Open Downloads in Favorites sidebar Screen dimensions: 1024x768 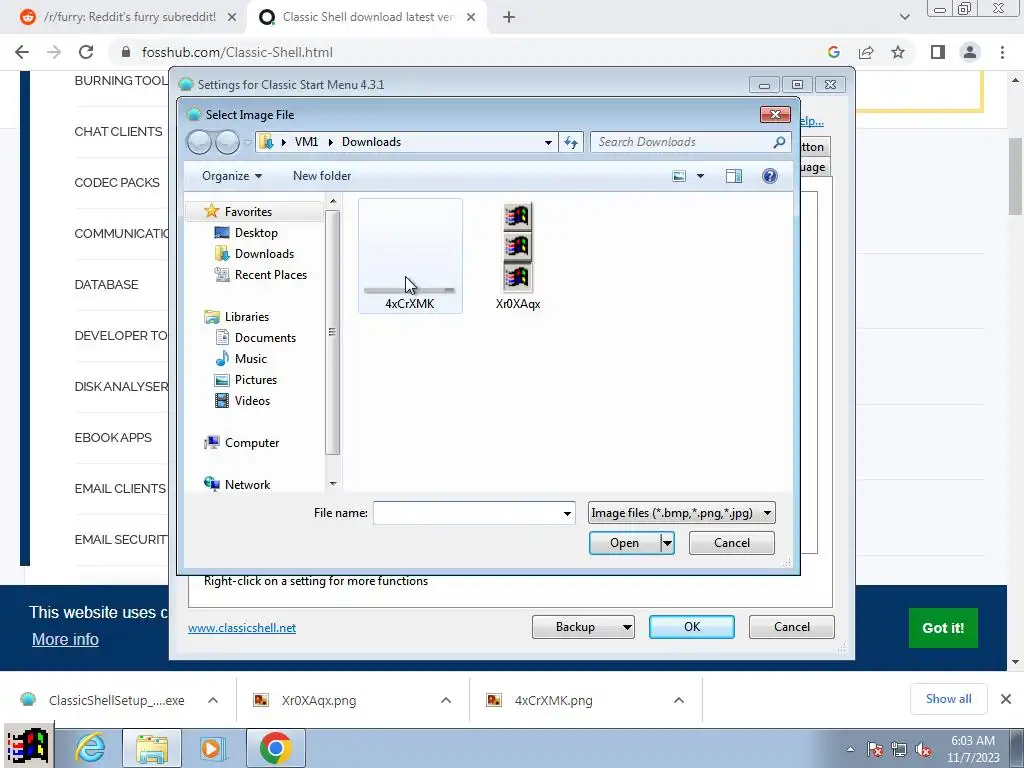[x=263, y=253]
